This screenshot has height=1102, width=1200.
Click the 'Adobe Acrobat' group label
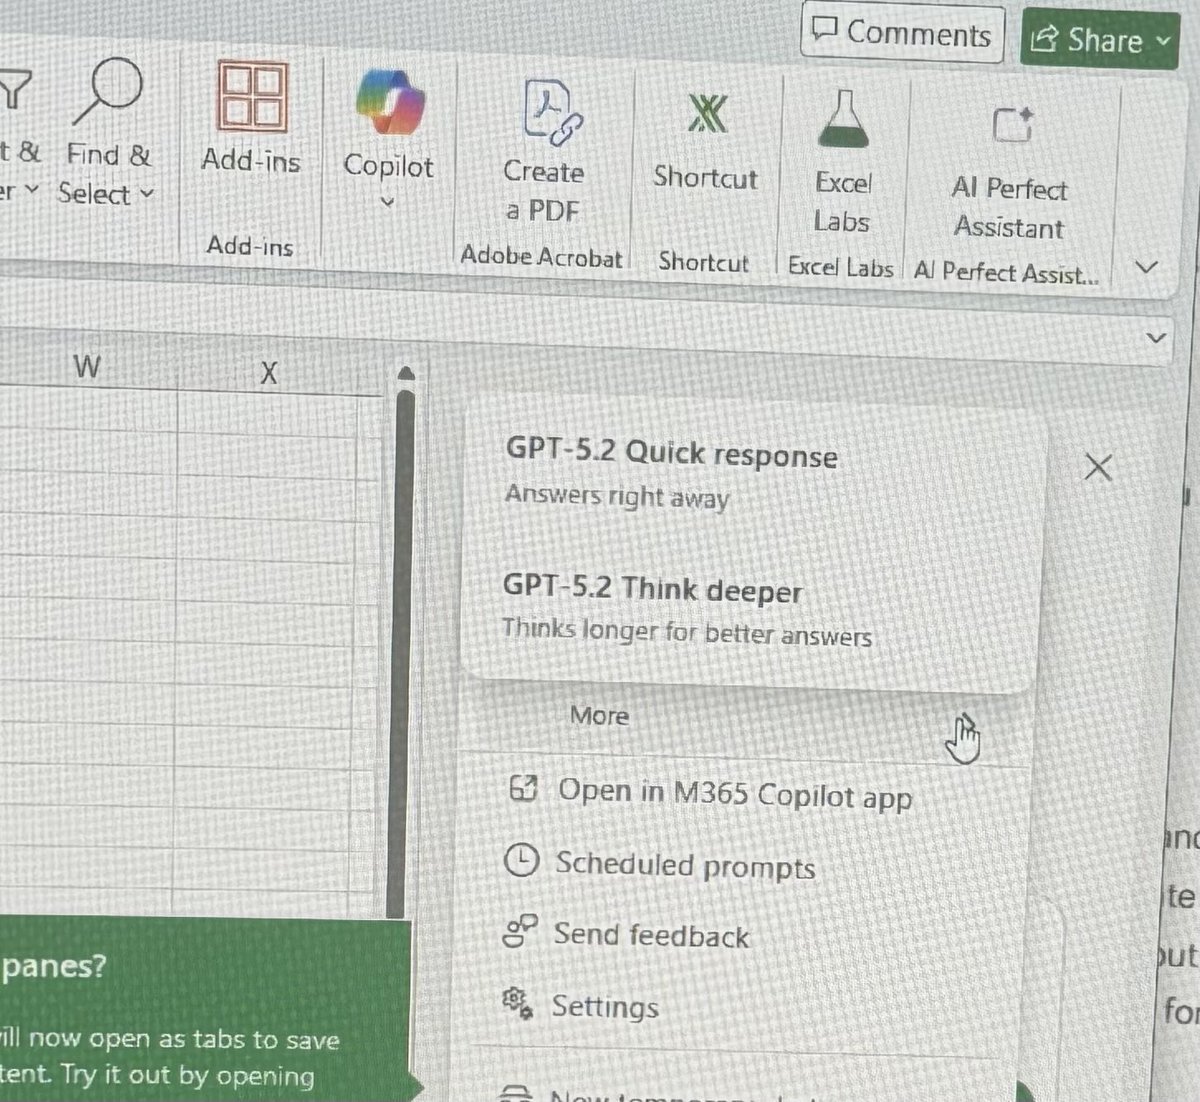pos(541,256)
